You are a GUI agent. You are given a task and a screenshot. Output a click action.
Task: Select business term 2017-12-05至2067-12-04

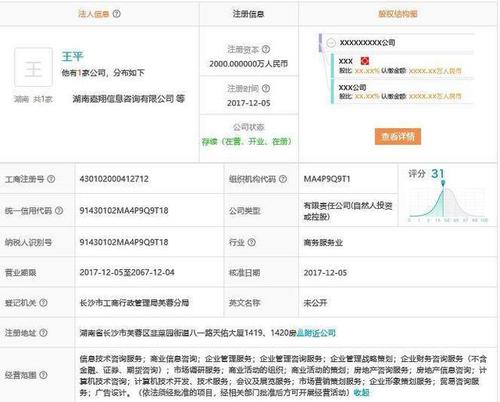coord(127,272)
